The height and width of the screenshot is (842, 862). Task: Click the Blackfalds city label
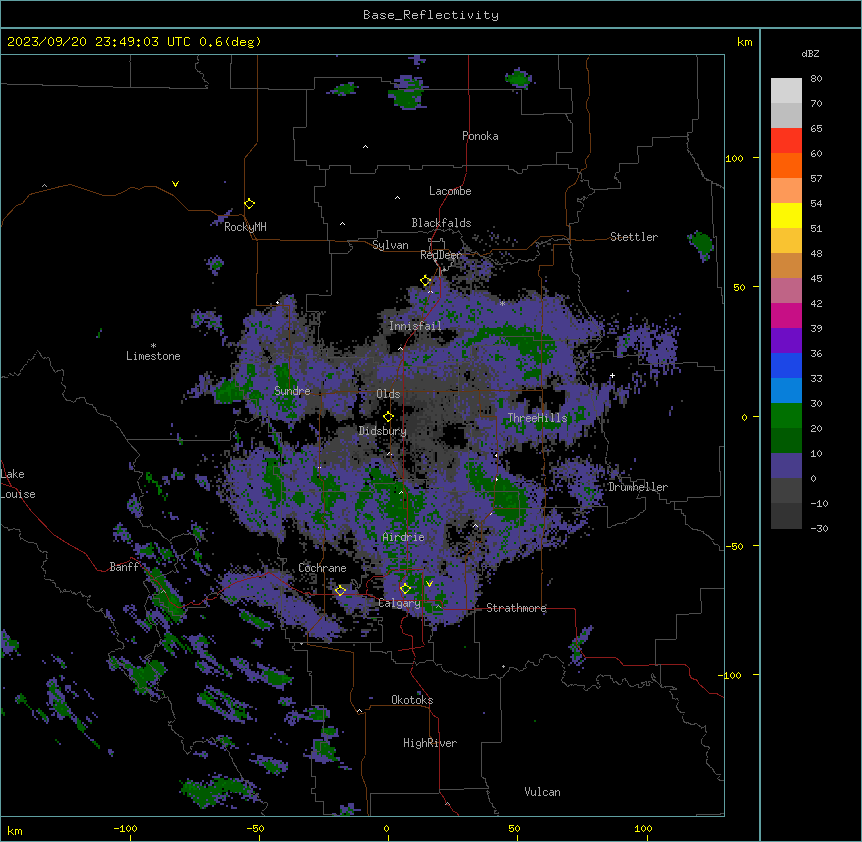[441, 223]
